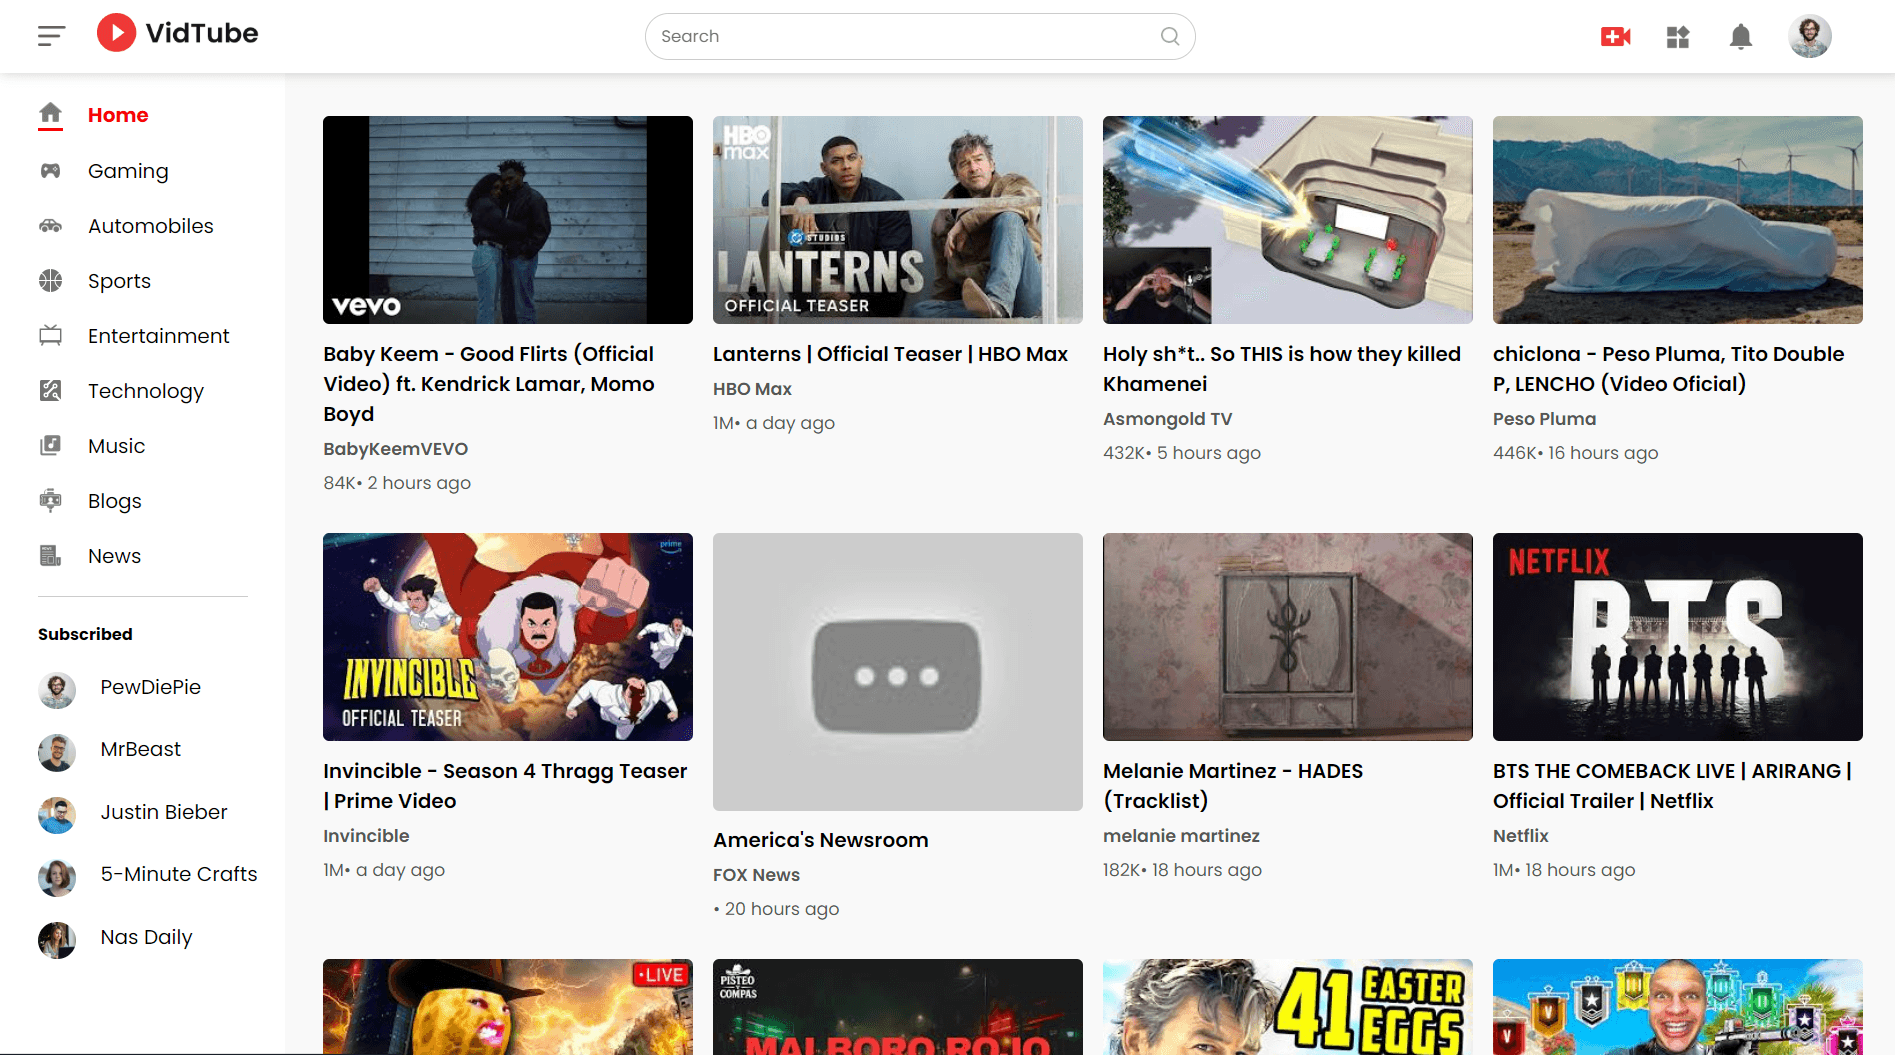Select the Gaming sidebar icon
Screen dimensions: 1895x1055
coord(50,170)
